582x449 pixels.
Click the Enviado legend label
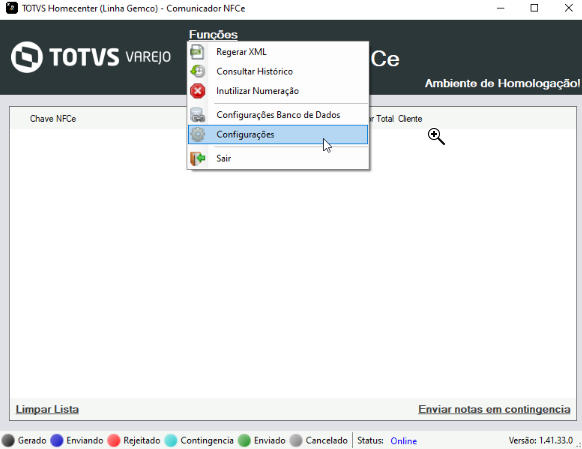point(269,440)
